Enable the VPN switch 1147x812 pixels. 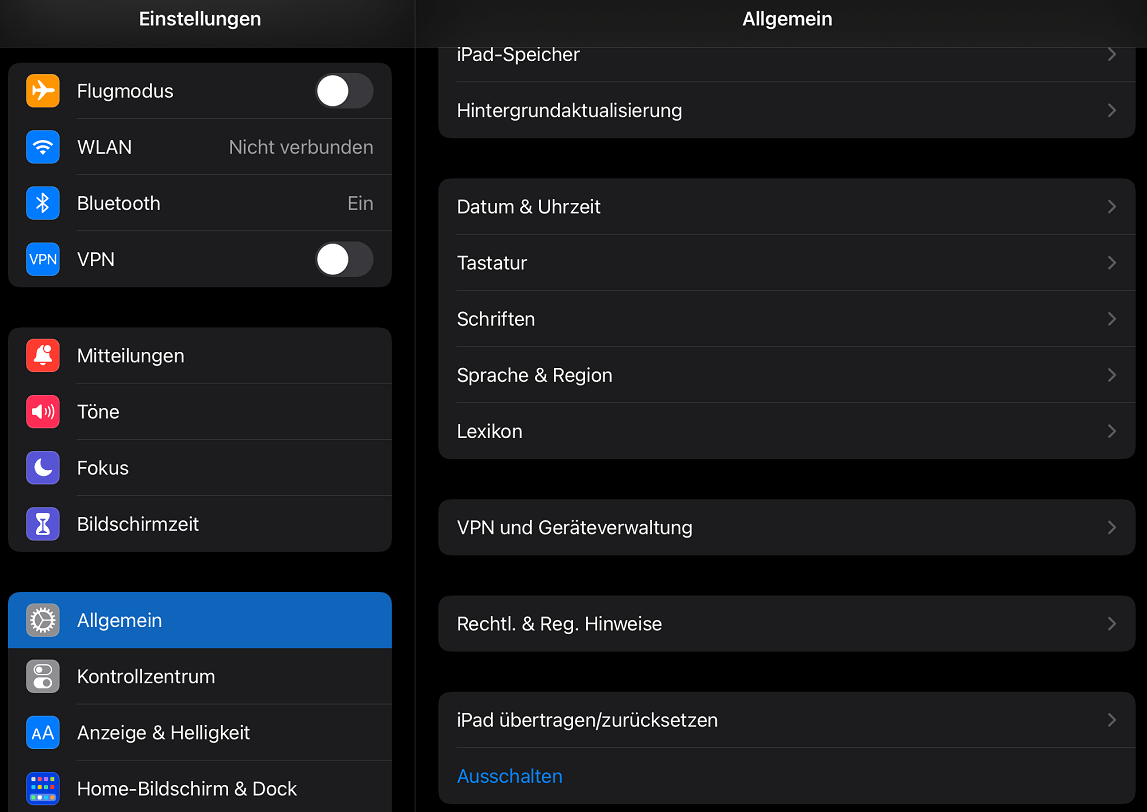pyautogui.click(x=344, y=259)
